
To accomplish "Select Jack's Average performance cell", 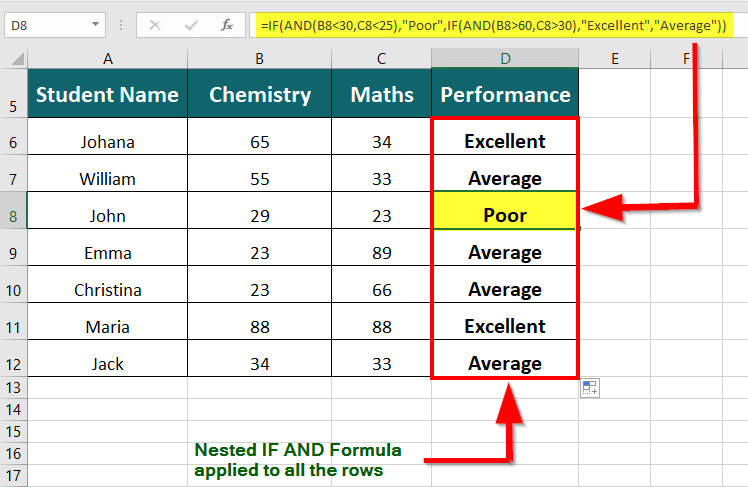I will click(x=505, y=359).
